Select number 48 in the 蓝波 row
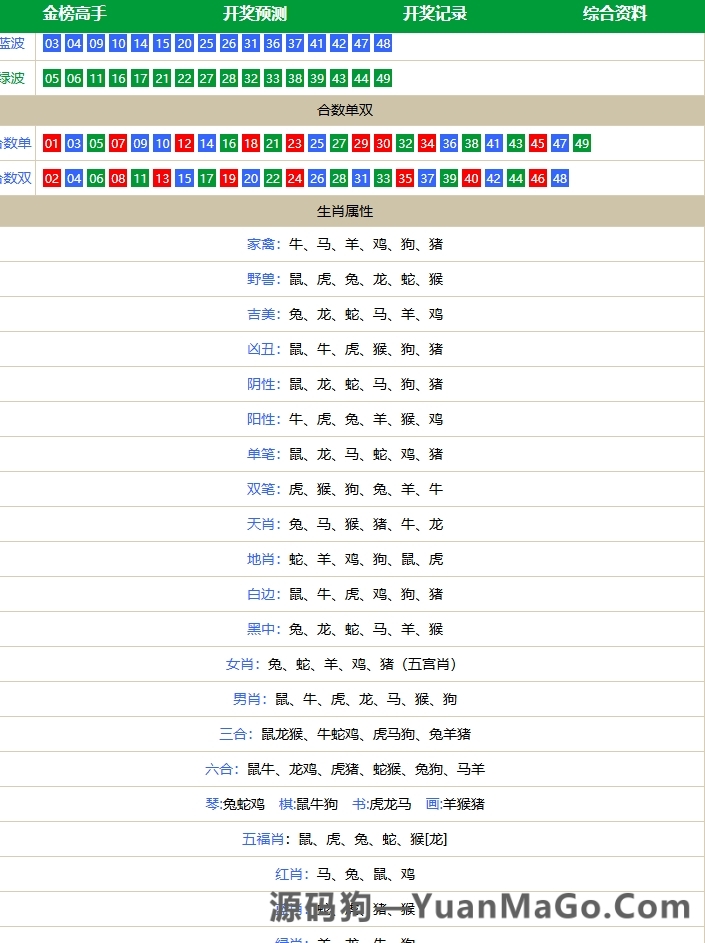Viewport: 705px width, 943px height. [x=383, y=44]
